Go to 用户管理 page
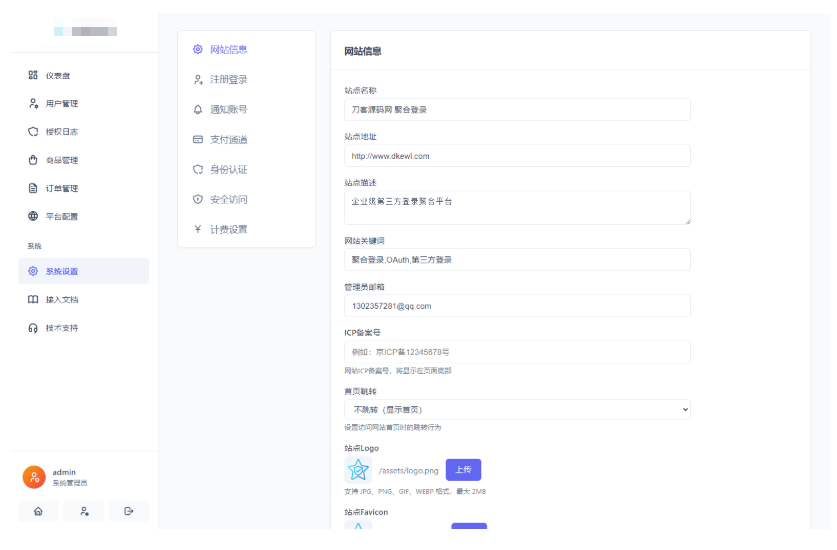Image resolution: width=837 pixels, height=550 pixels. [x=83, y=104]
